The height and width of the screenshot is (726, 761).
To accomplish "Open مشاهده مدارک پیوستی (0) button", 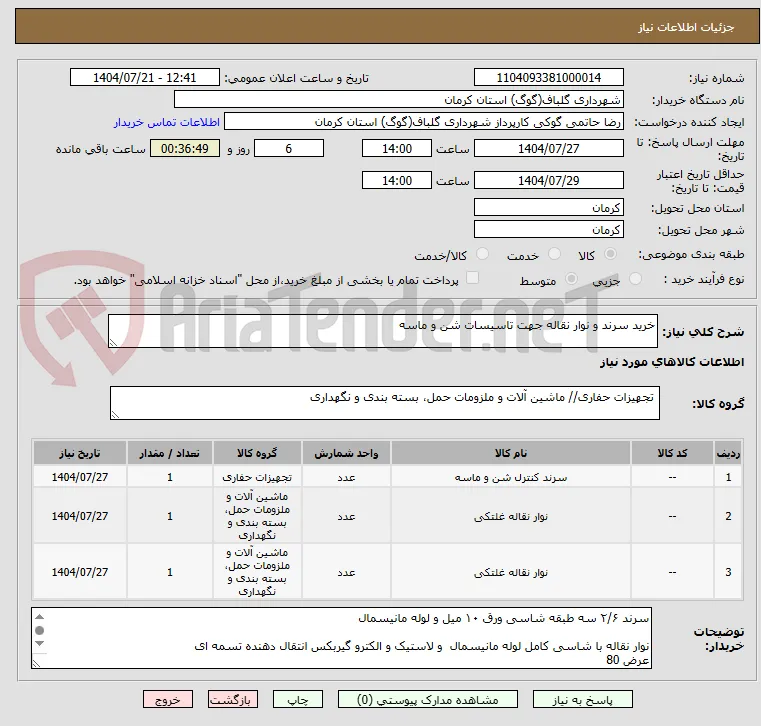I will pyautogui.click(x=428, y=699).
